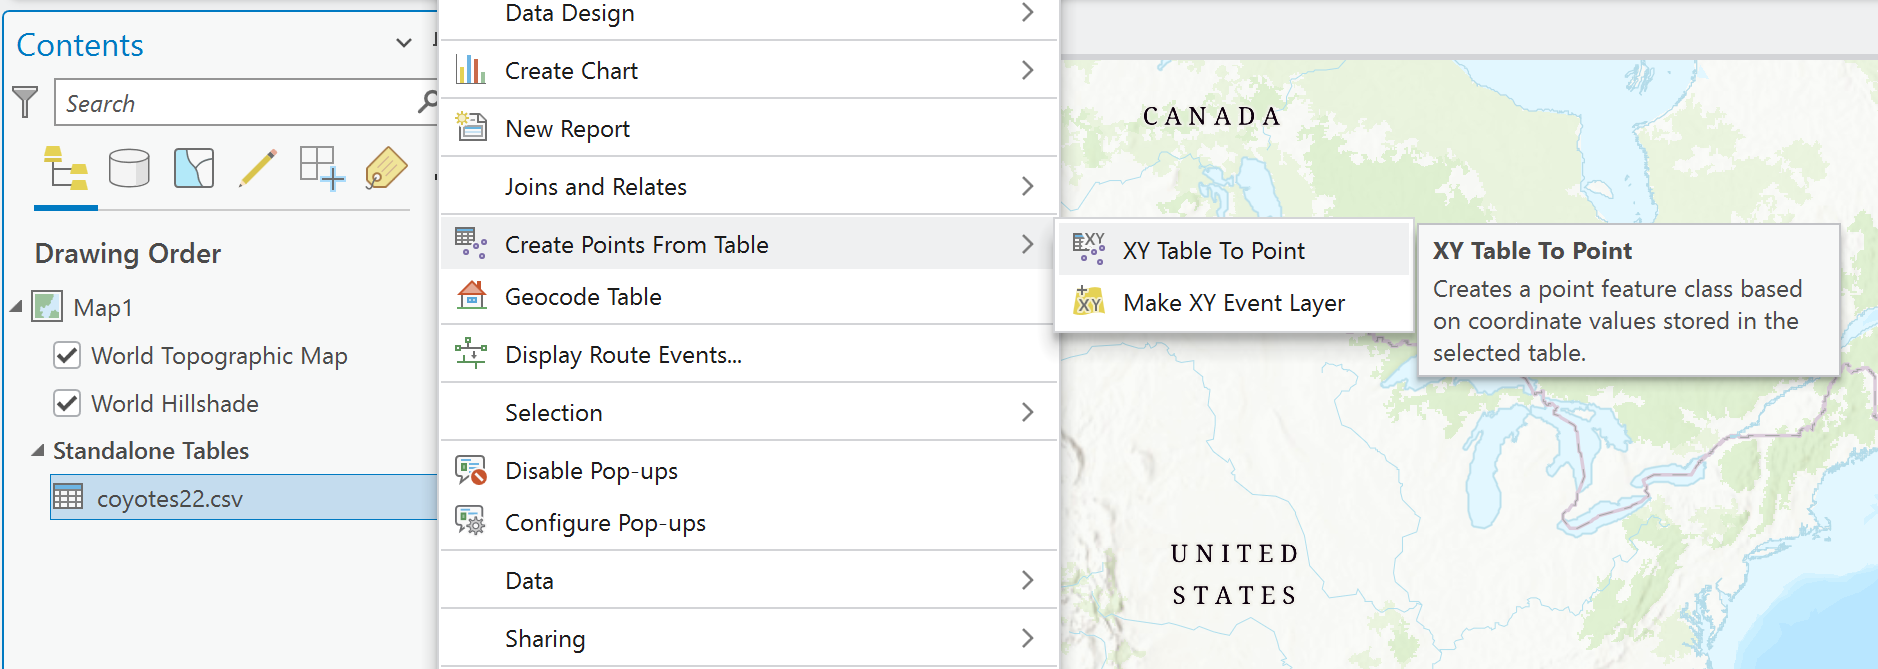Collapse the Map1 tree node
This screenshot has width=1878, height=669.
(x=16, y=307)
